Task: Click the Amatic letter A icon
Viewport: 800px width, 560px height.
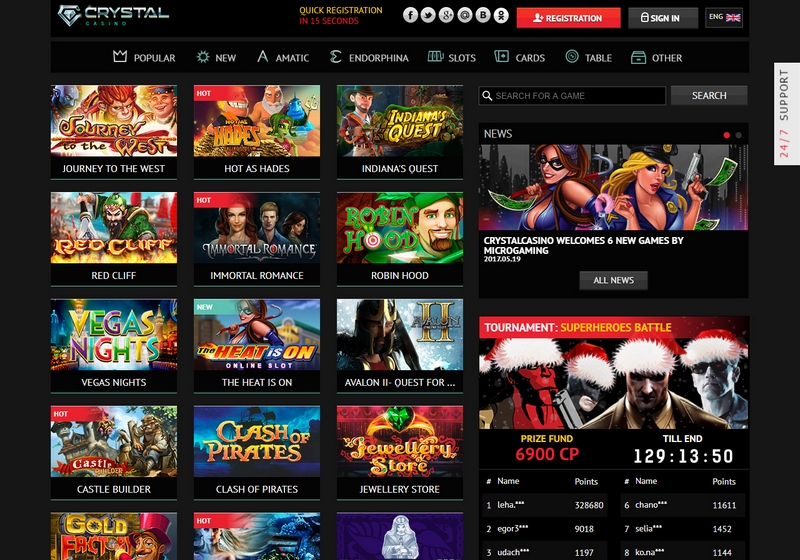Action: 263,57
